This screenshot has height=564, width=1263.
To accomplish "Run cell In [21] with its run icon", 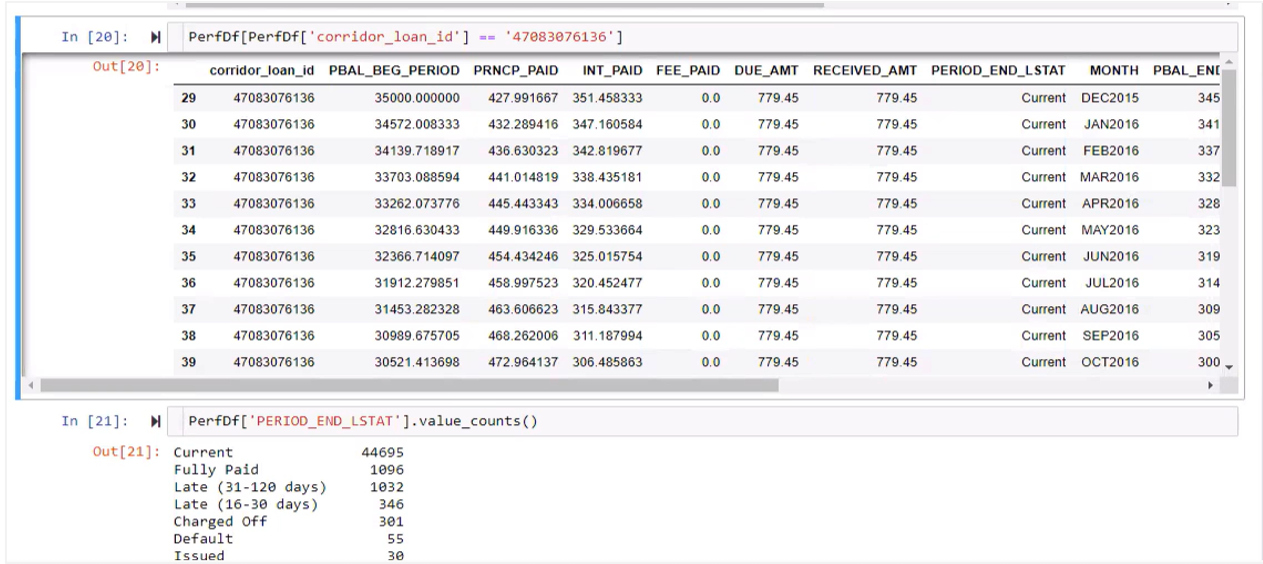I will [156, 422].
